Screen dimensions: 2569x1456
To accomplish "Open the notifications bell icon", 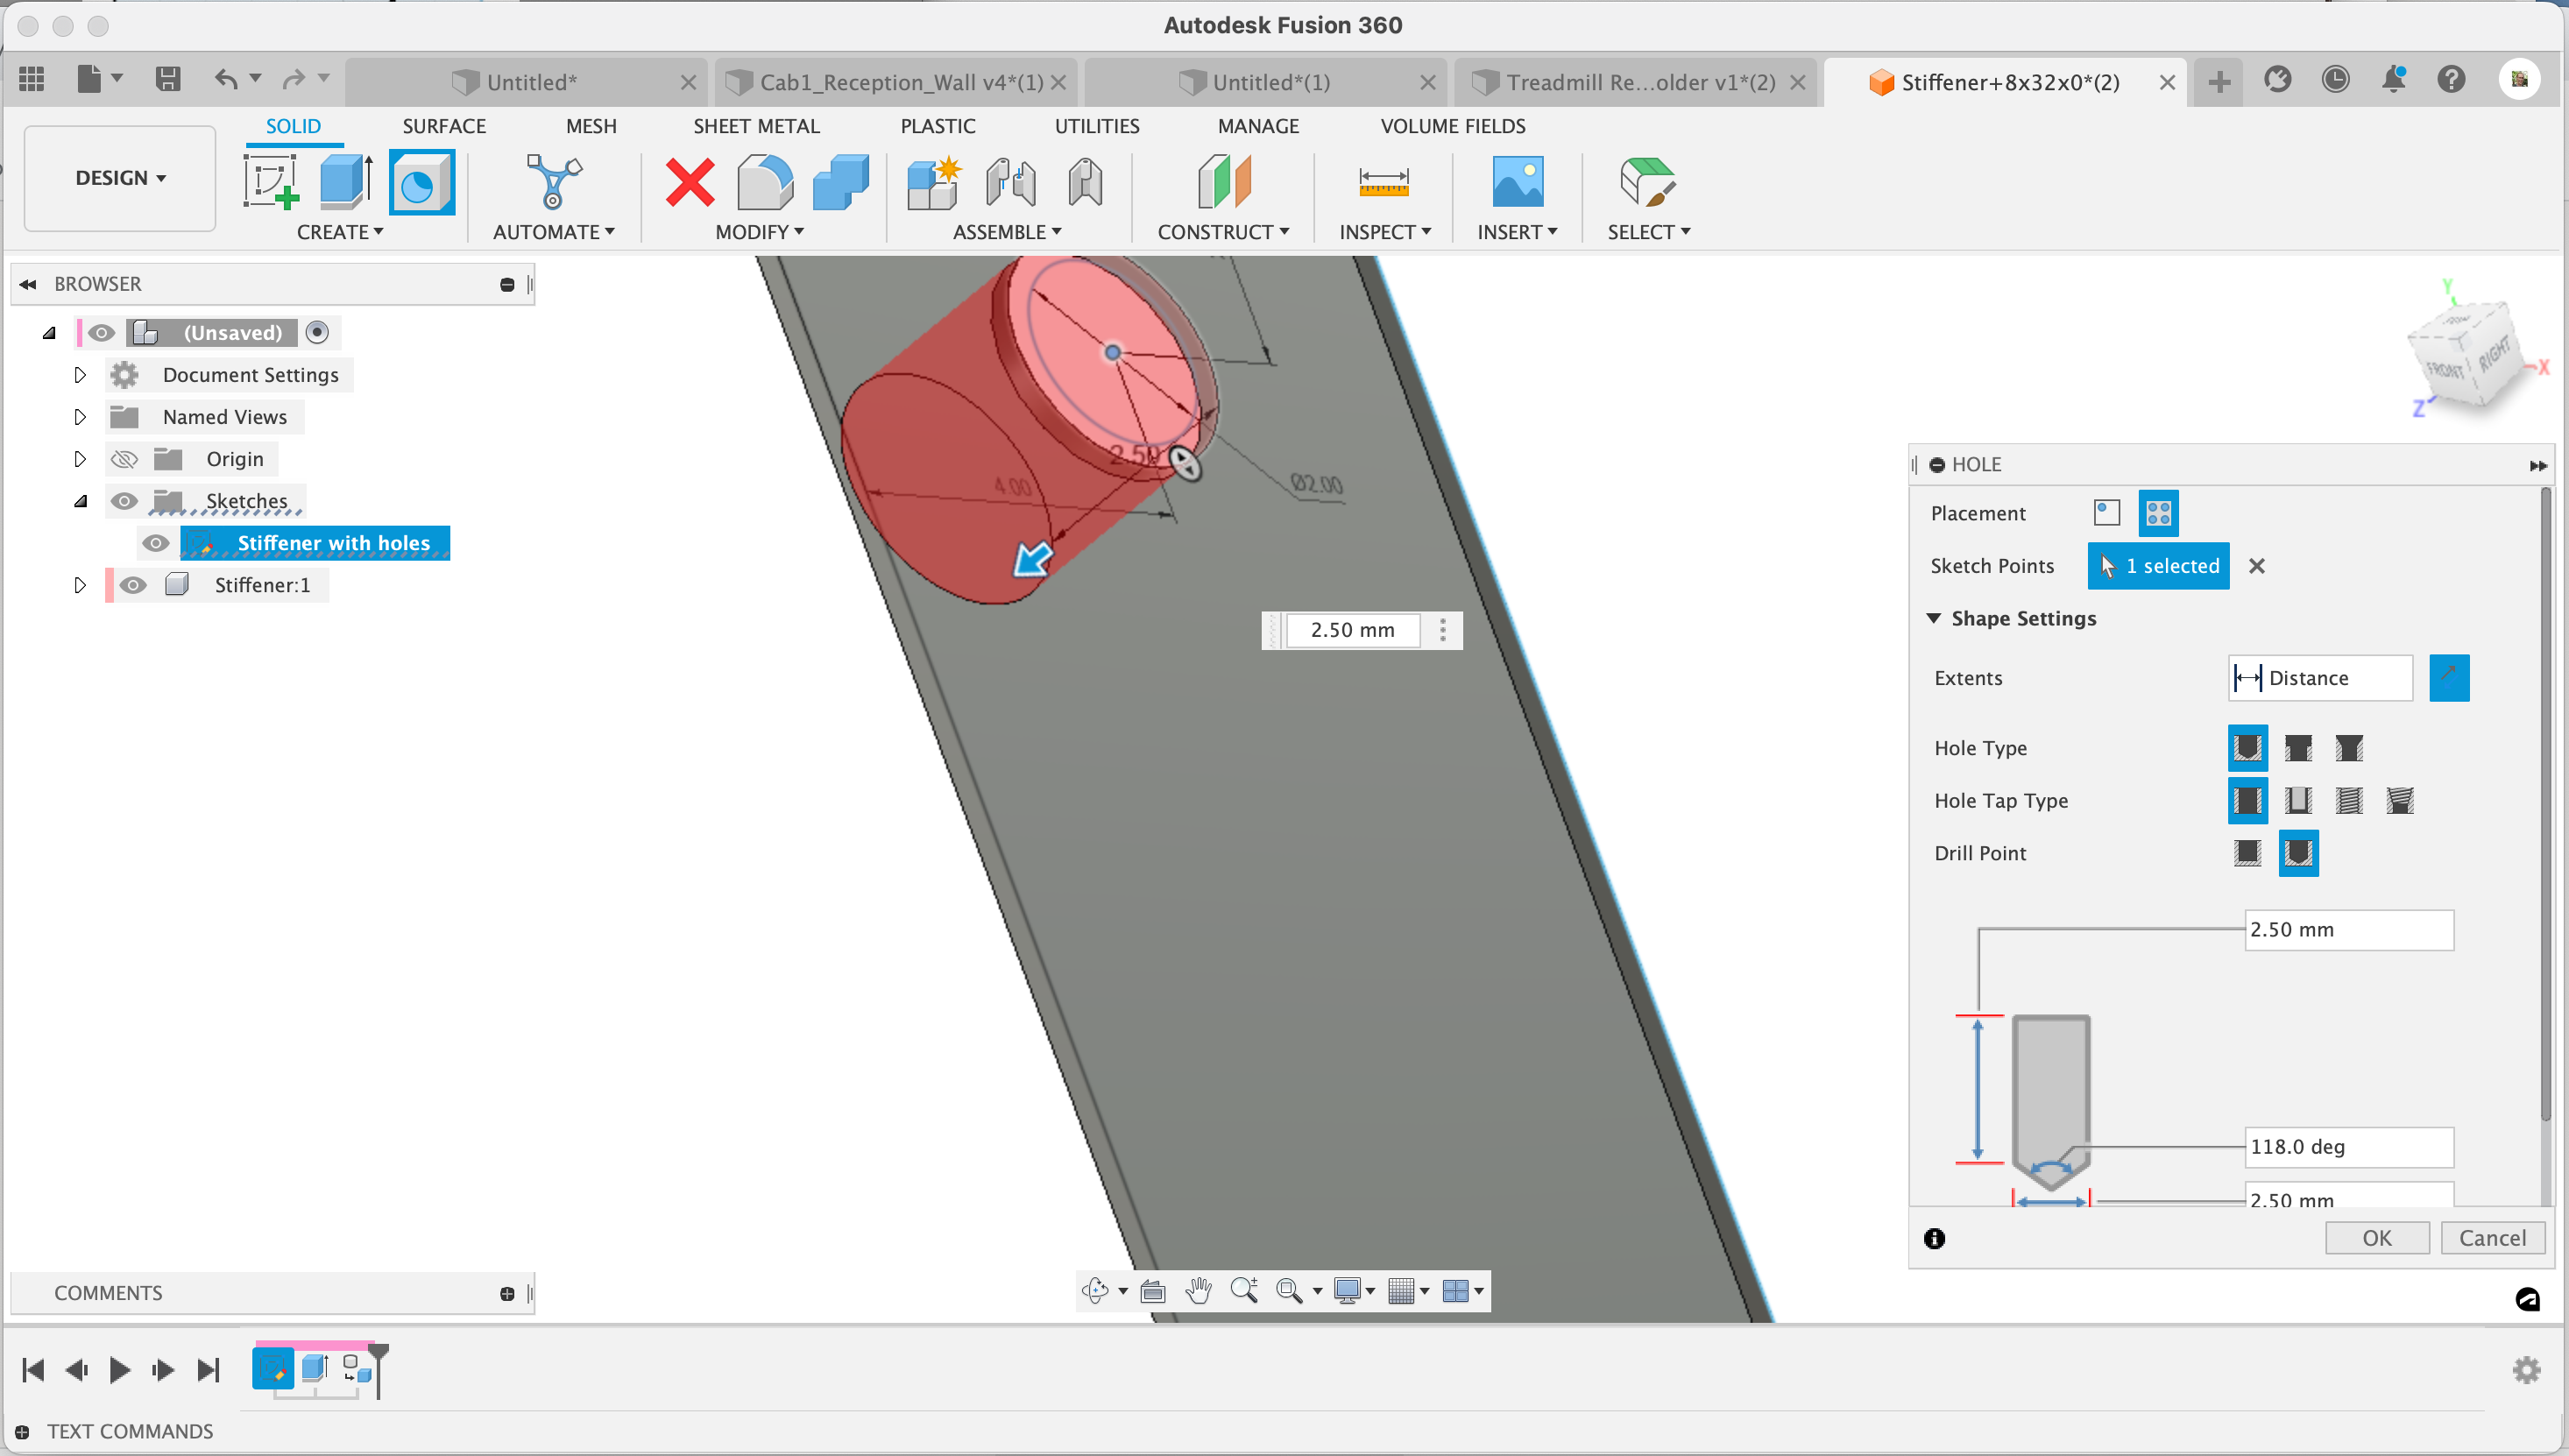I will [2393, 80].
